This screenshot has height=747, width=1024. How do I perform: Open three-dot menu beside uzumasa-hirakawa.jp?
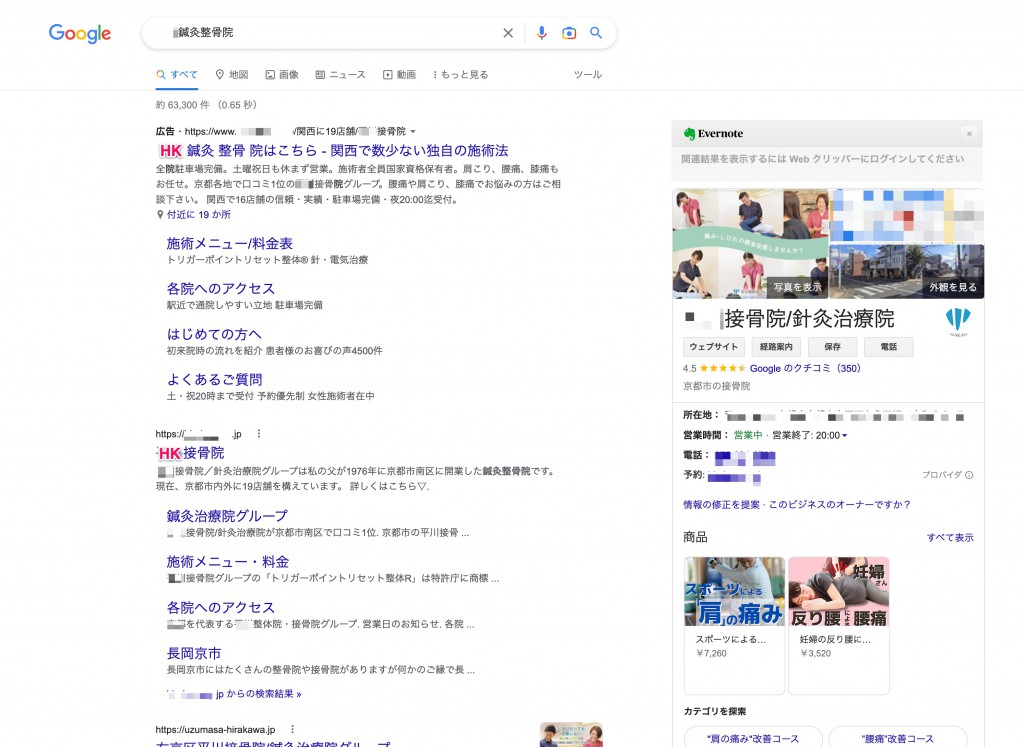click(x=292, y=729)
